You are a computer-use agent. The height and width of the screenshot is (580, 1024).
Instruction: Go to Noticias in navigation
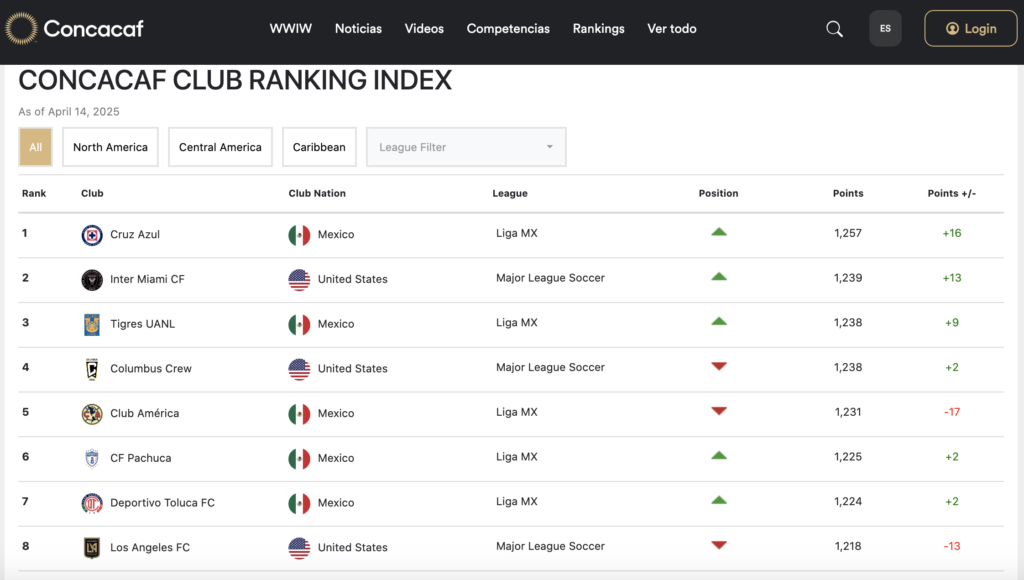point(358,29)
